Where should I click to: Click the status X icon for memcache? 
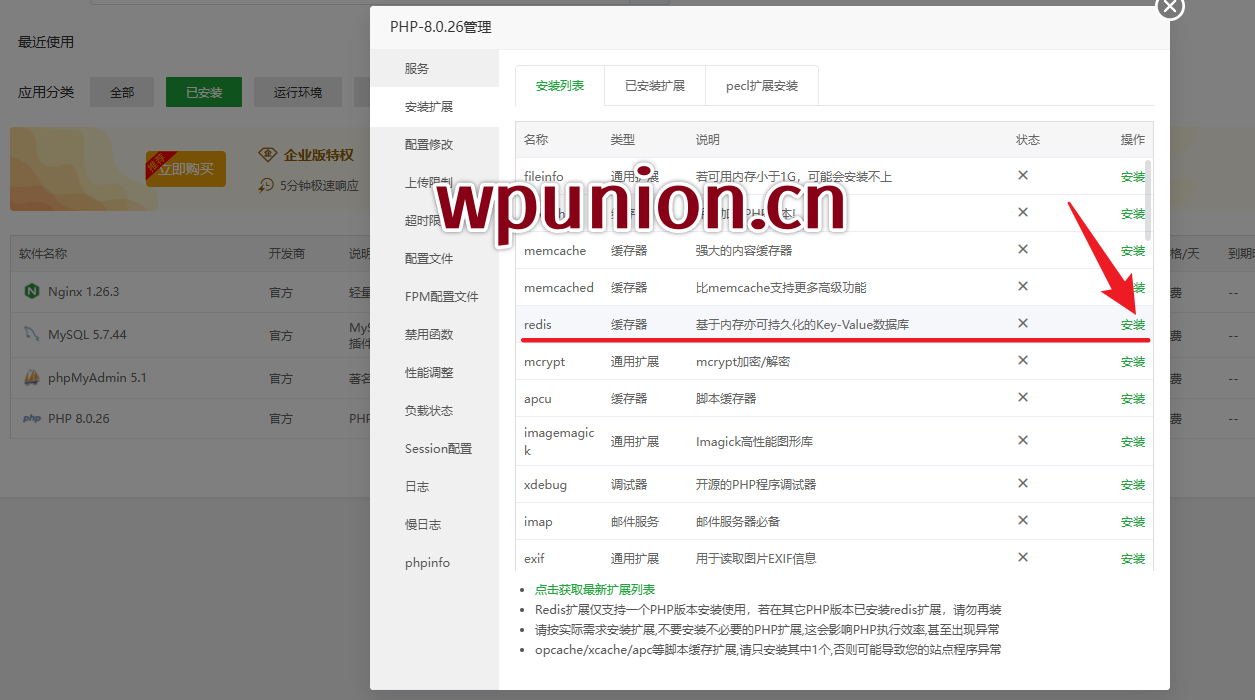(x=1023, y=249)
